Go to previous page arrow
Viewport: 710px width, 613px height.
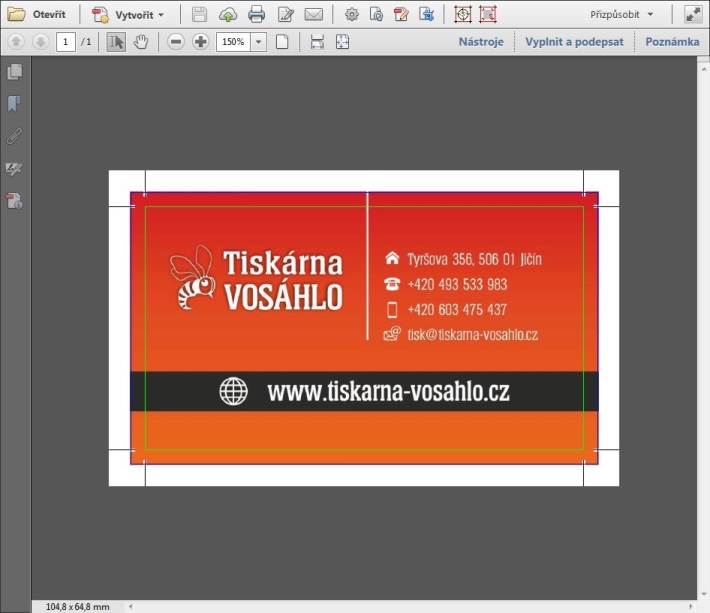(x=16, y=42)
